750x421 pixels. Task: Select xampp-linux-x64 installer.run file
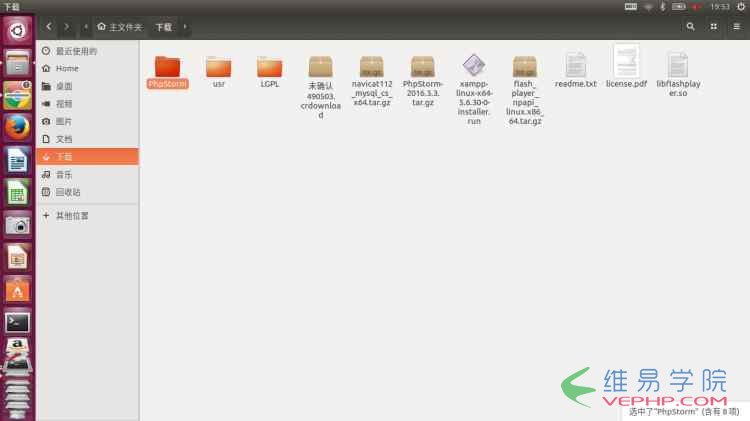click(474, 89)
